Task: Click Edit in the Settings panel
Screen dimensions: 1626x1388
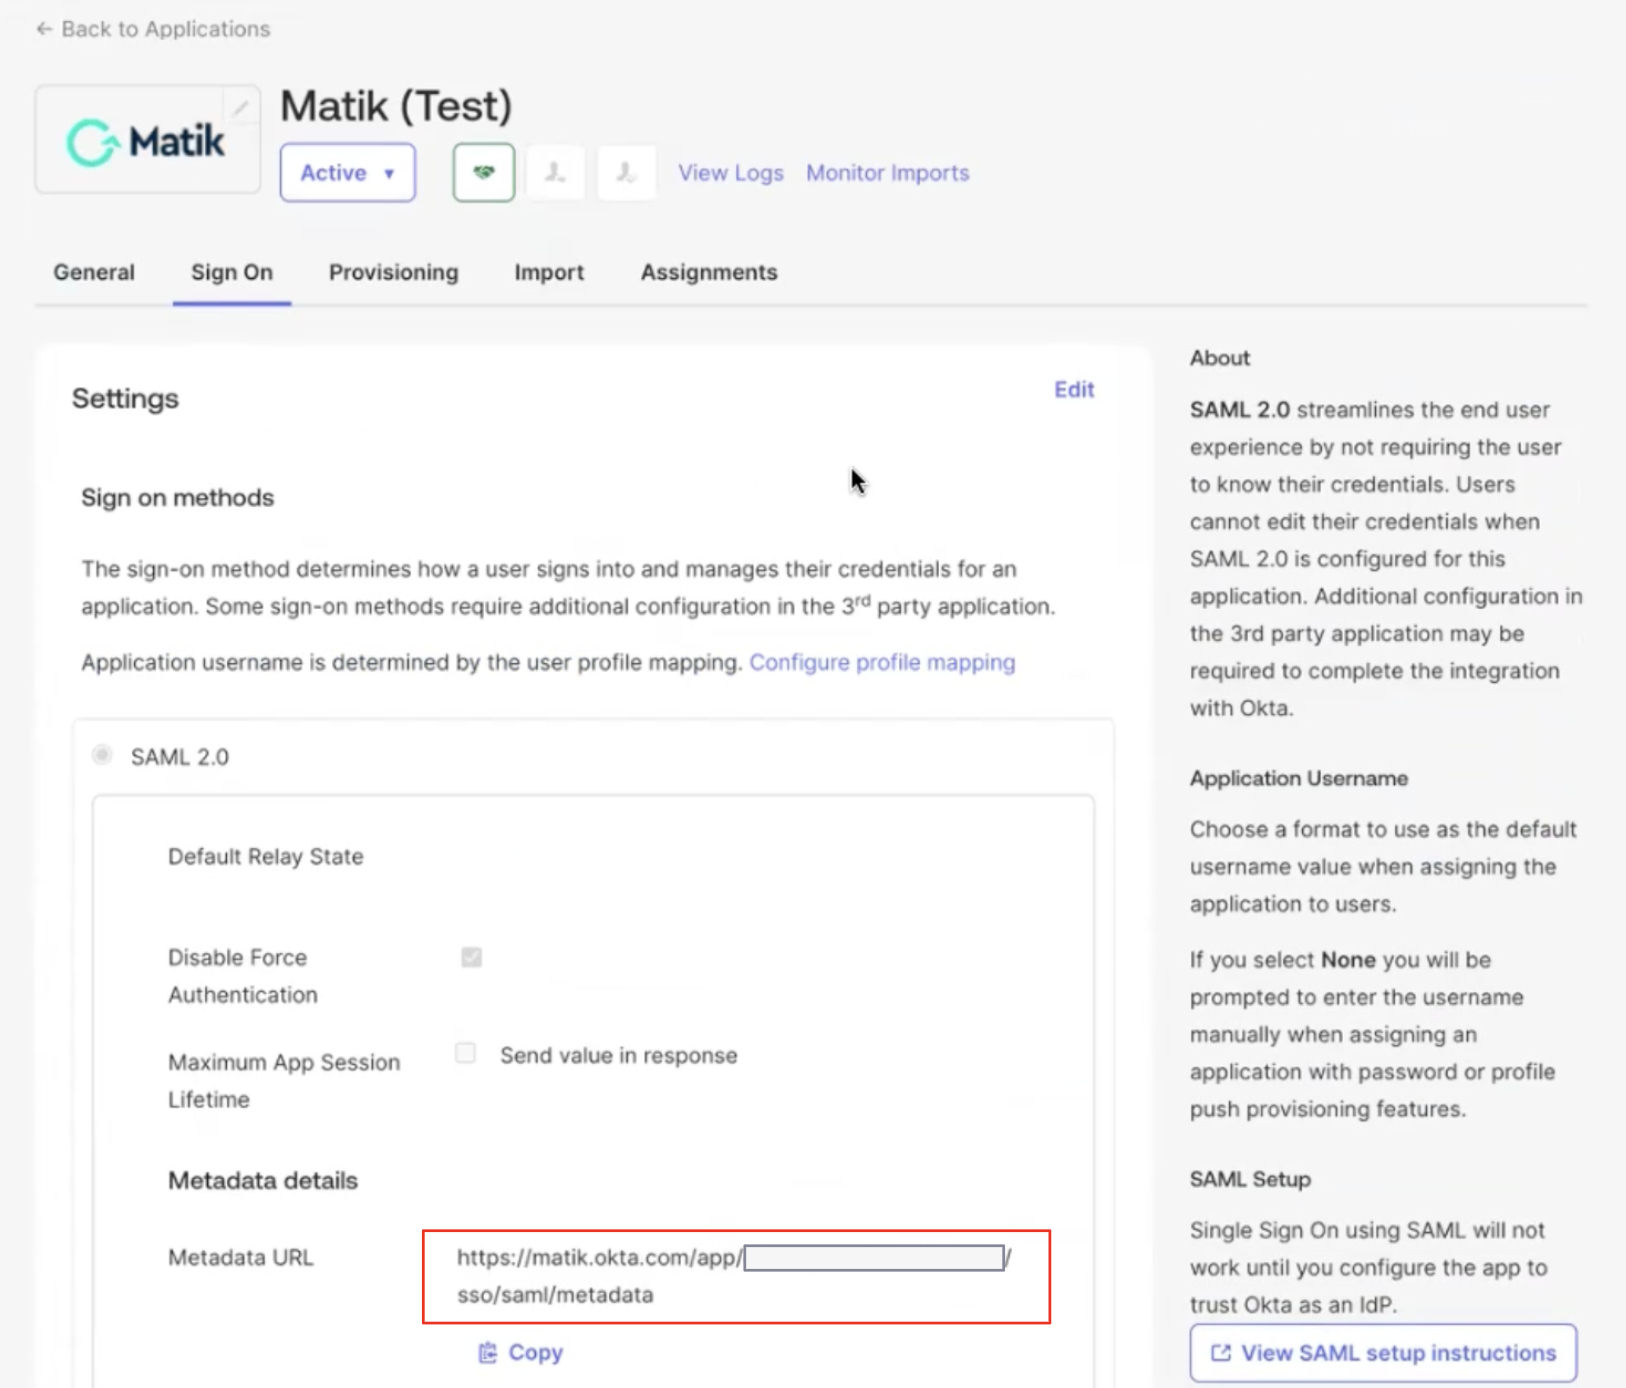Action: pyautogui.click(x=1073, y=389)
